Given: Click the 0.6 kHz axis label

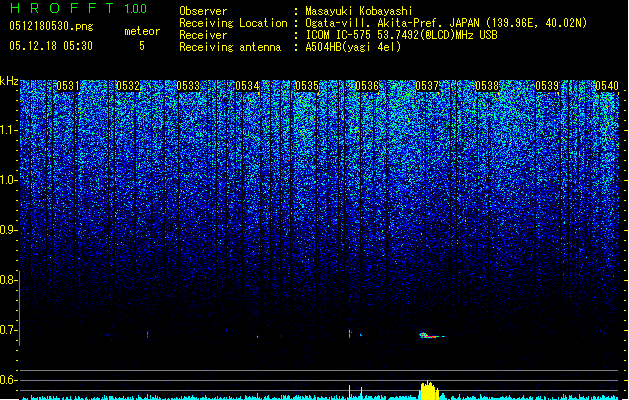Looking at the screenshot, I should (x=8, y=380).
